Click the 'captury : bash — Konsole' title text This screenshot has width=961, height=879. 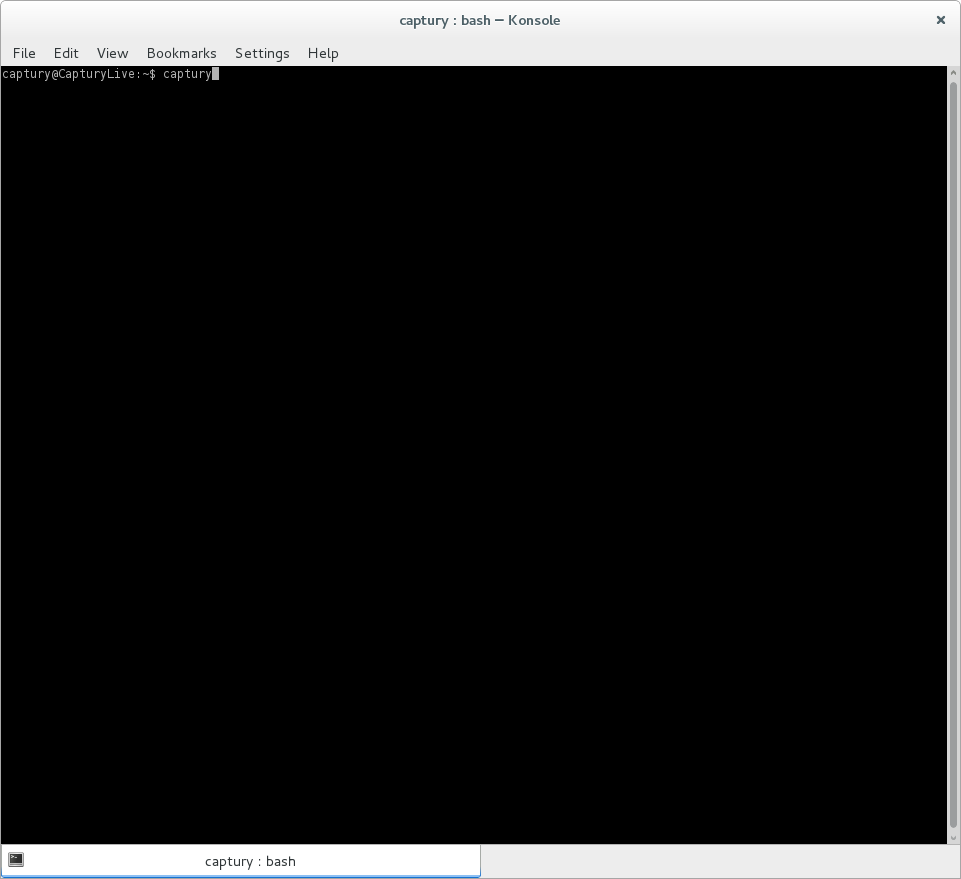[480, 20]
